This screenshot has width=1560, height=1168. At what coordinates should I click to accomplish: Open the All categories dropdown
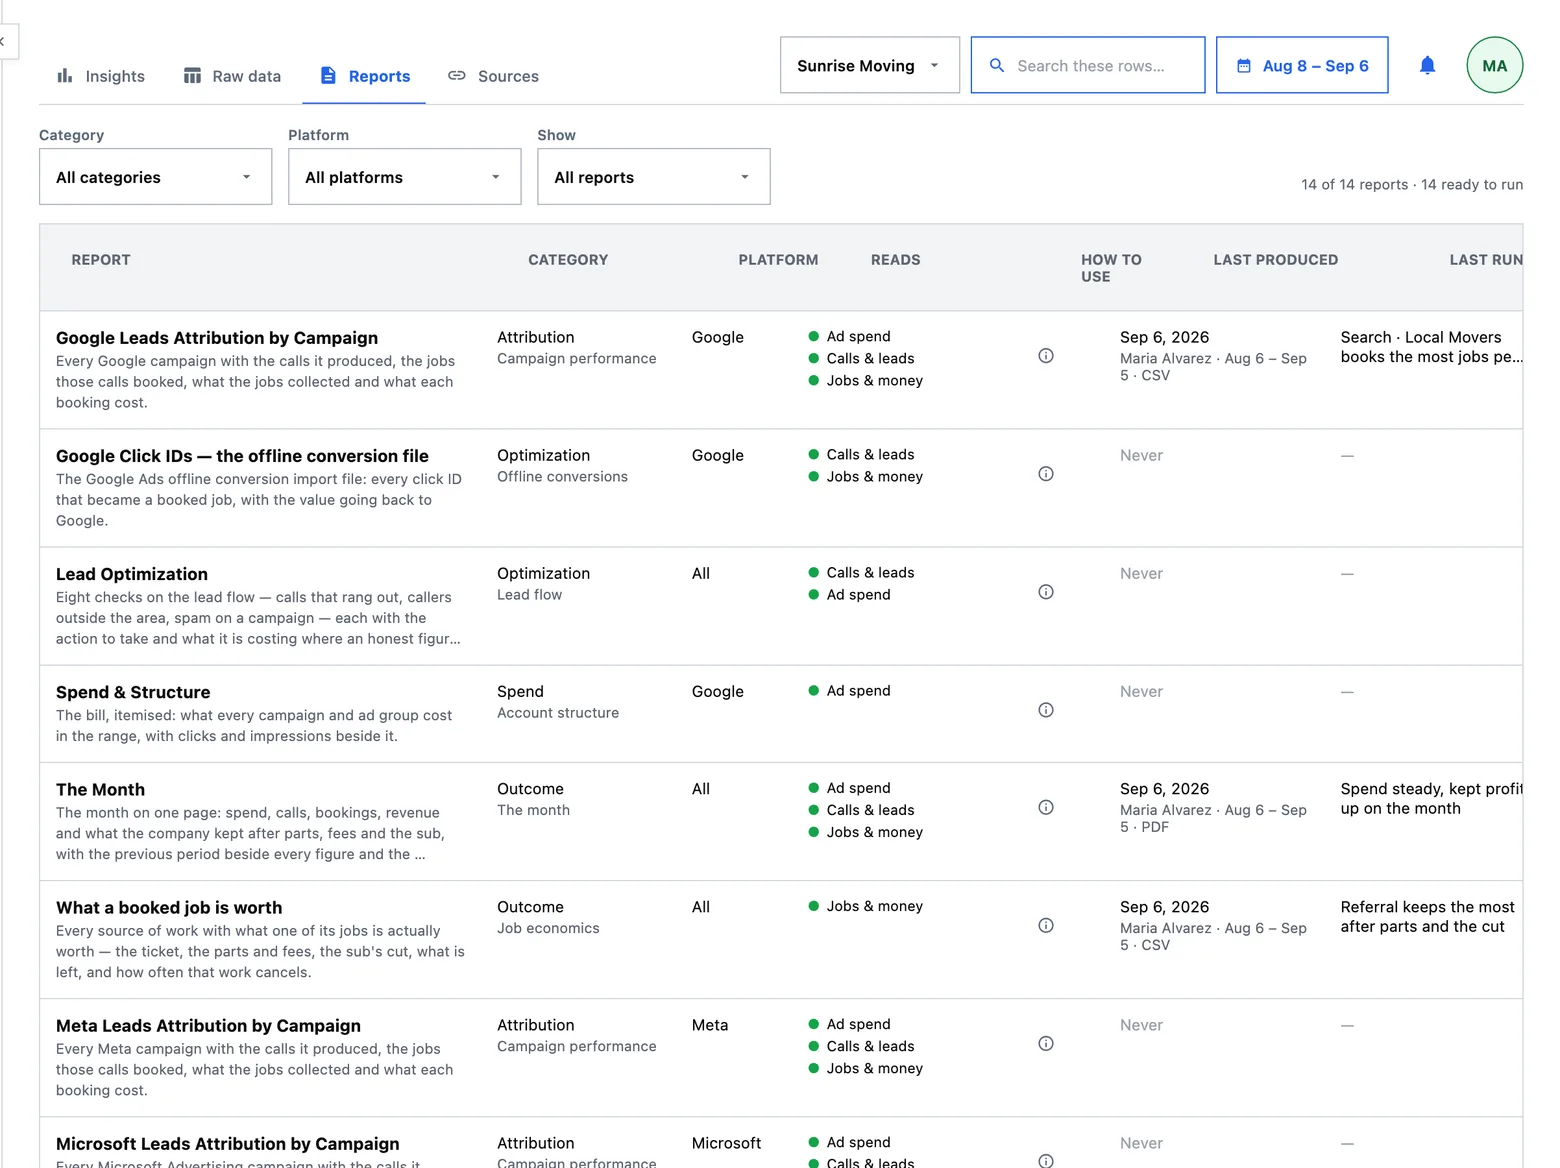click(155, 177)
